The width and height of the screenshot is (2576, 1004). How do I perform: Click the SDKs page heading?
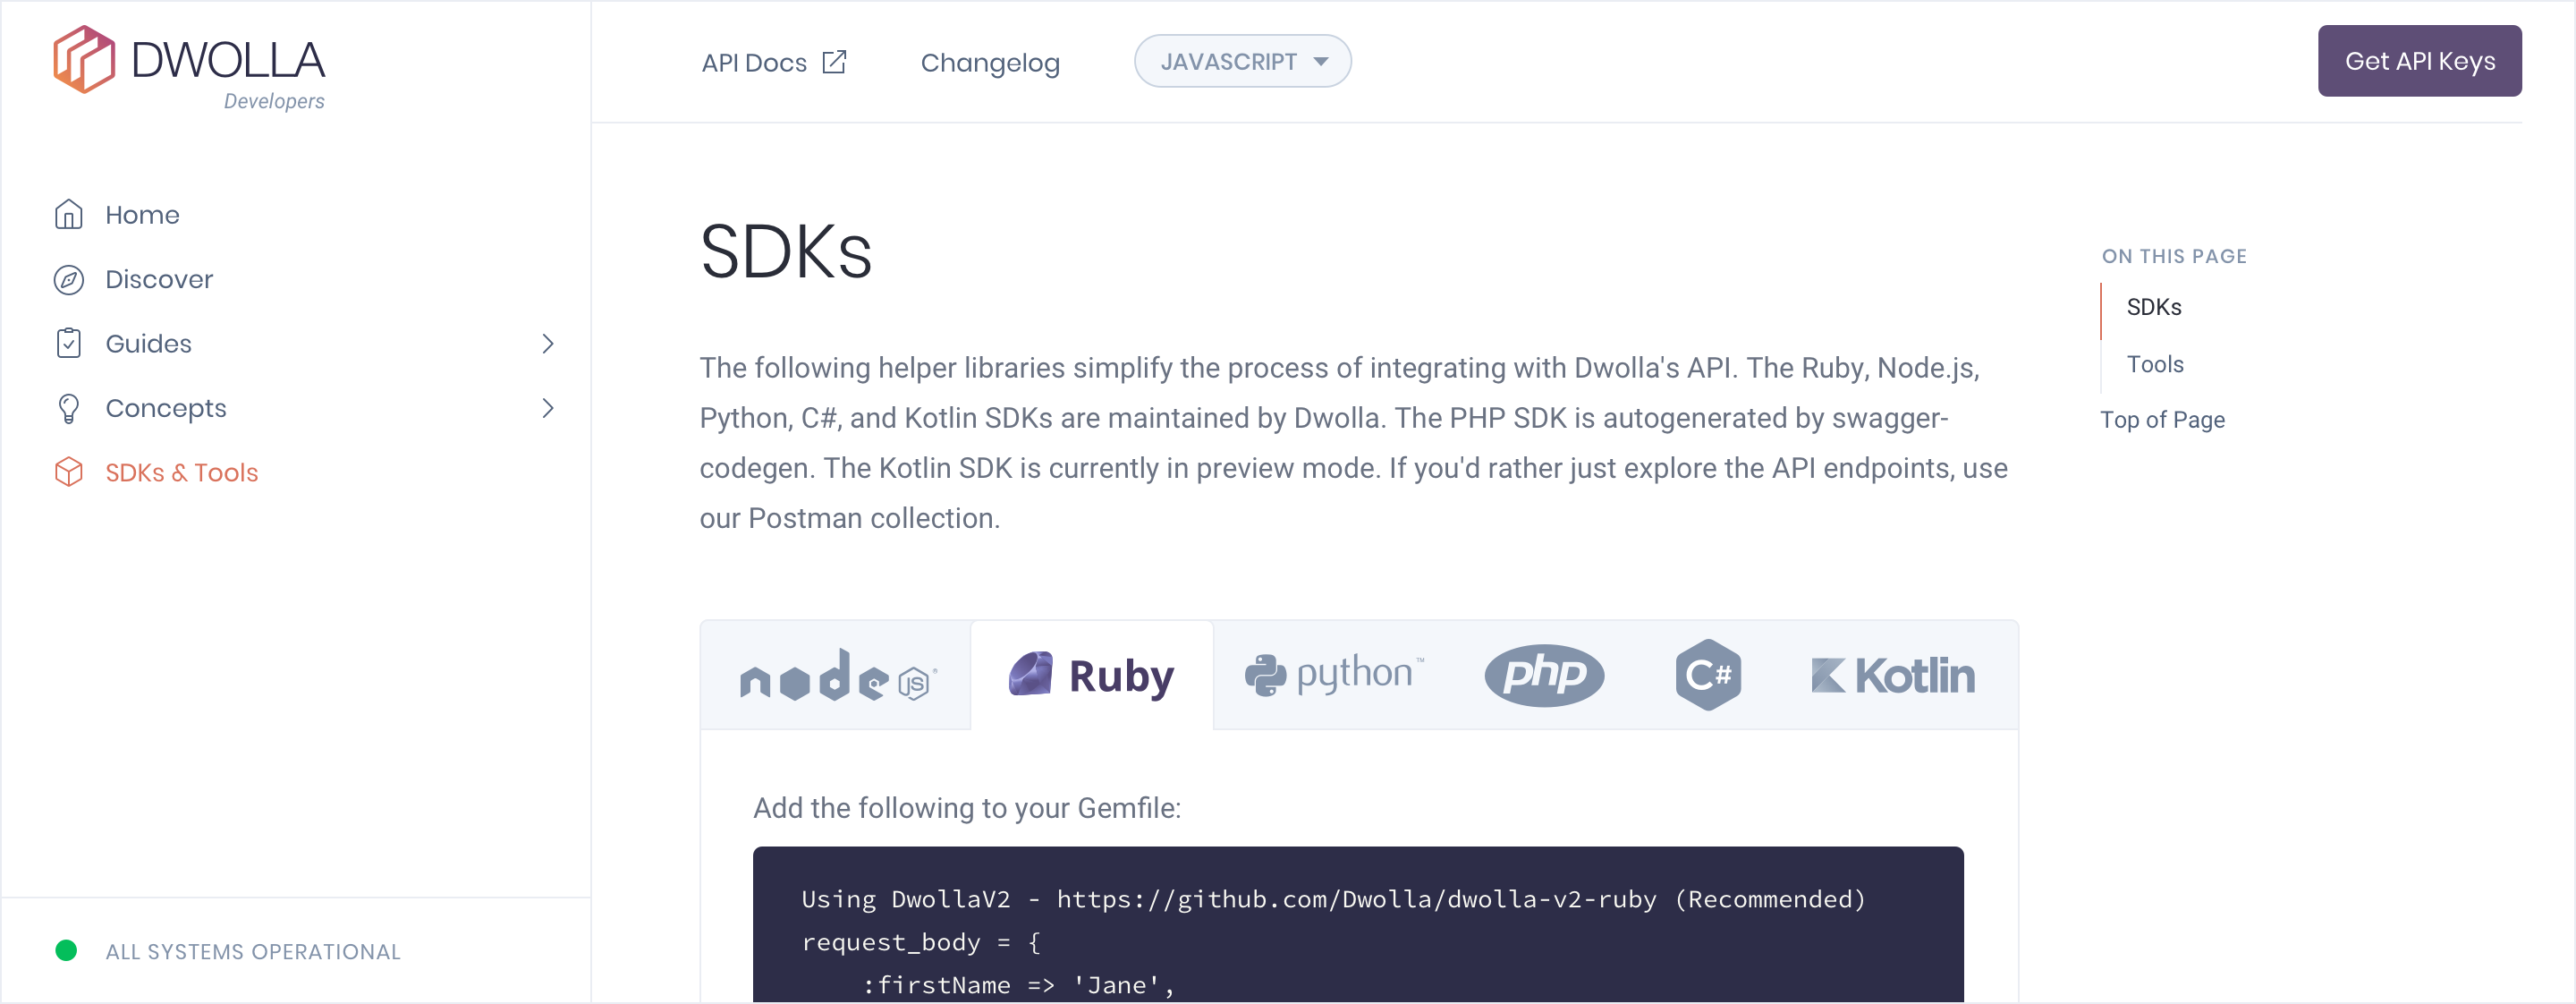pos(786,252)
